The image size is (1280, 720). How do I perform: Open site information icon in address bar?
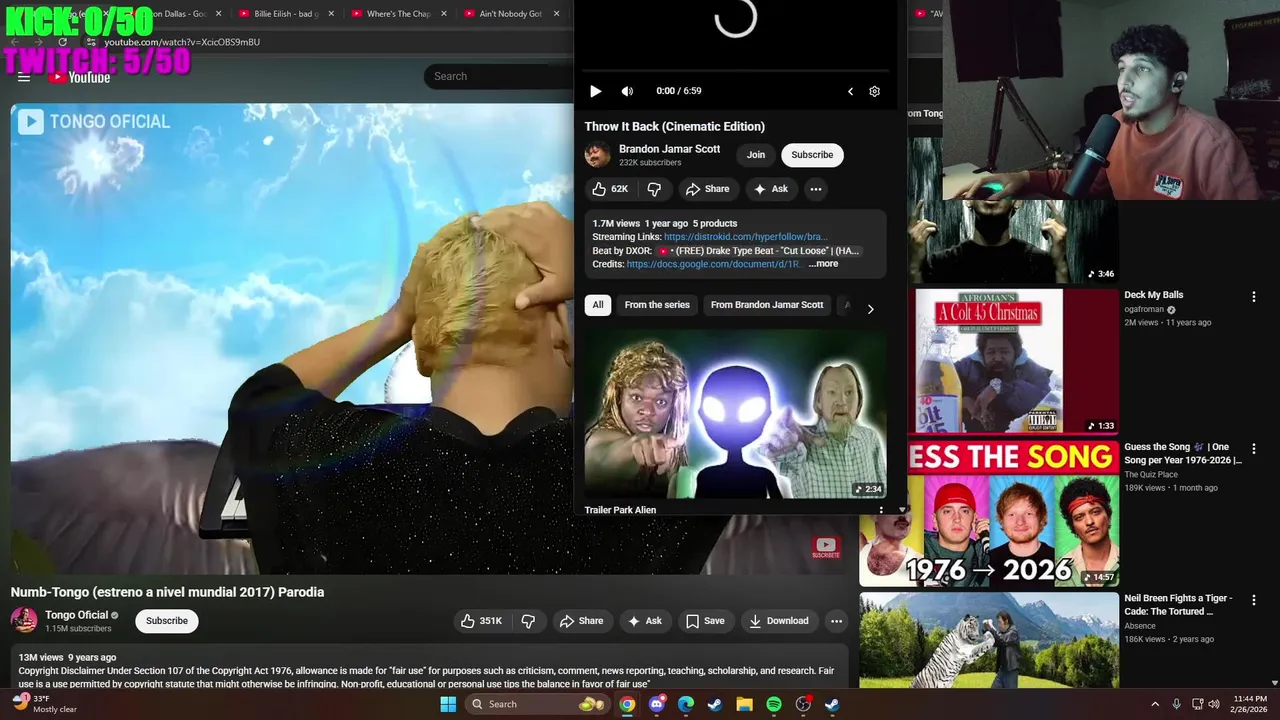coord(90,42)
